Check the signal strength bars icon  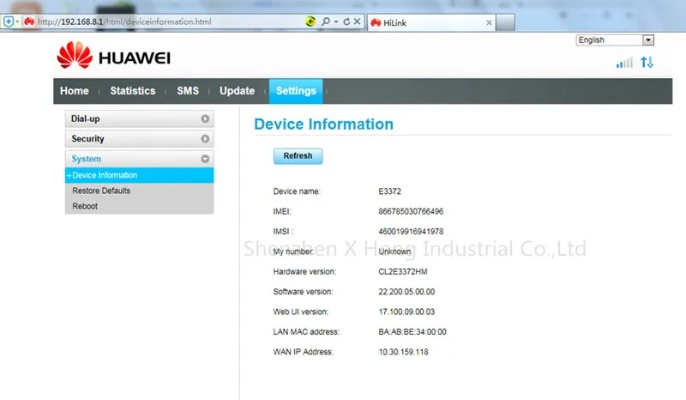[624, 63]
